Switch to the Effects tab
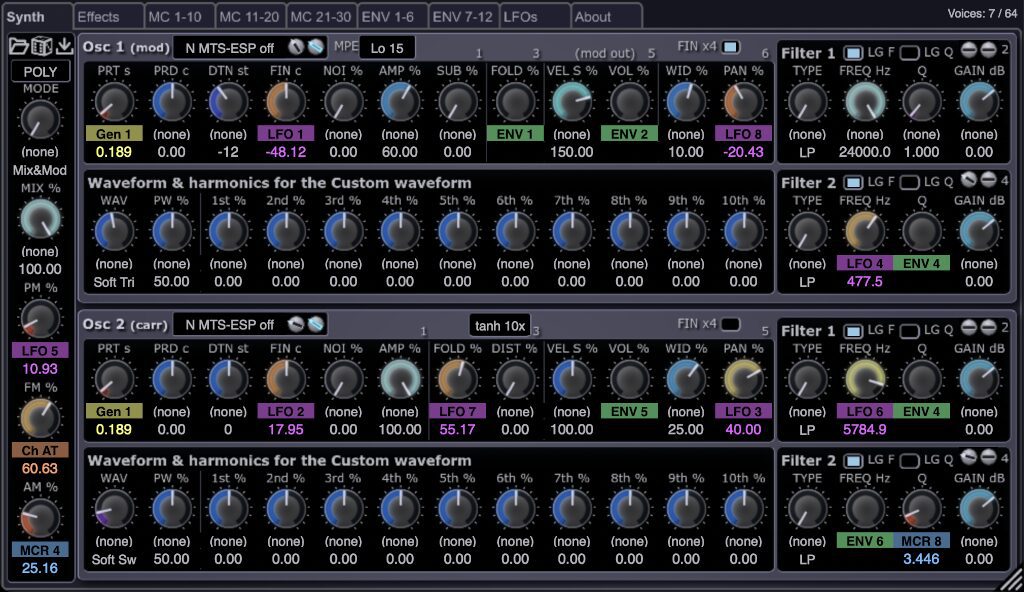1024x592 pixels. (108, 17)
